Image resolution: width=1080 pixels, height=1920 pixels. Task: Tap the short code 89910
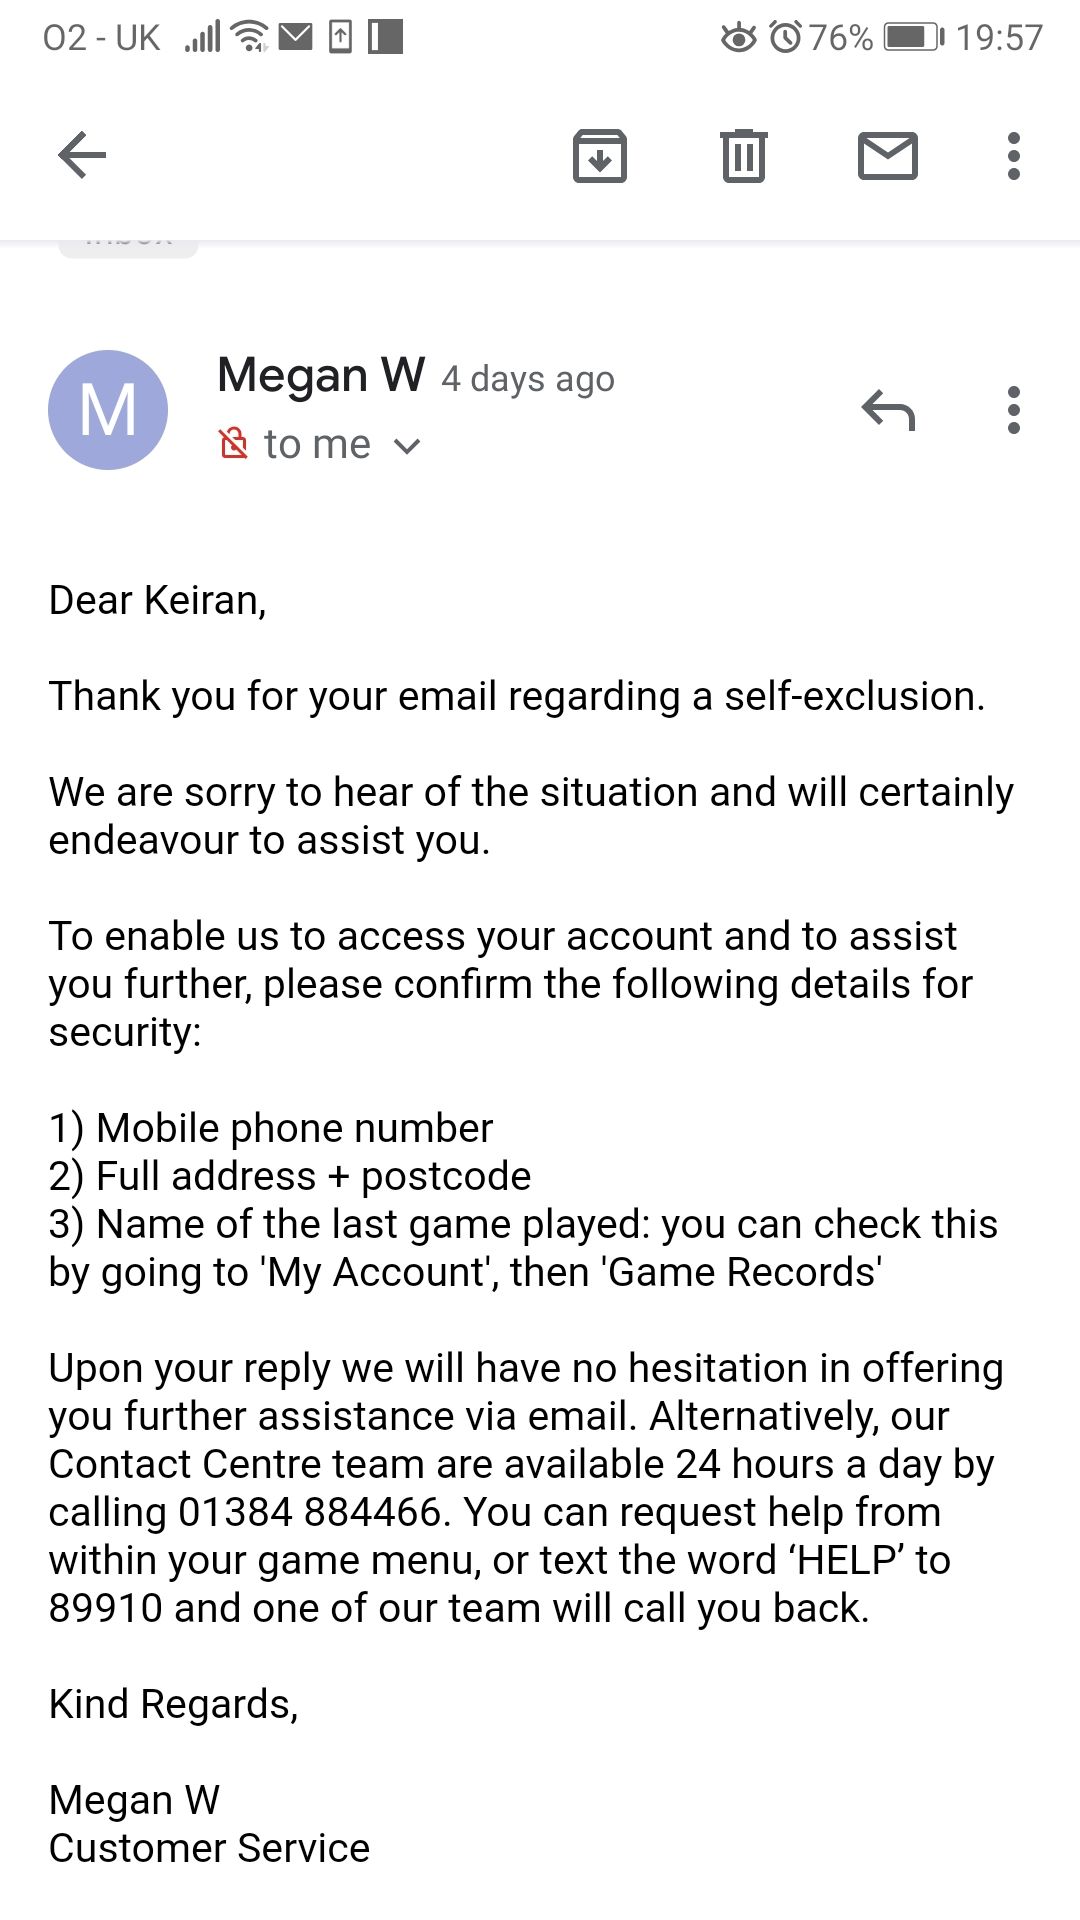(x=105, y=1608)
